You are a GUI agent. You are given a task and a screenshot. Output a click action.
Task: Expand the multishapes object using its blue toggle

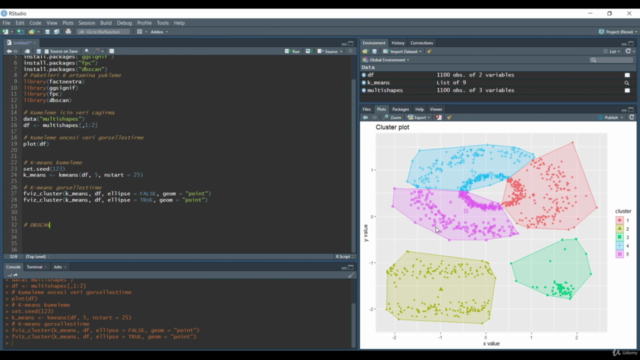pos(364,91)
